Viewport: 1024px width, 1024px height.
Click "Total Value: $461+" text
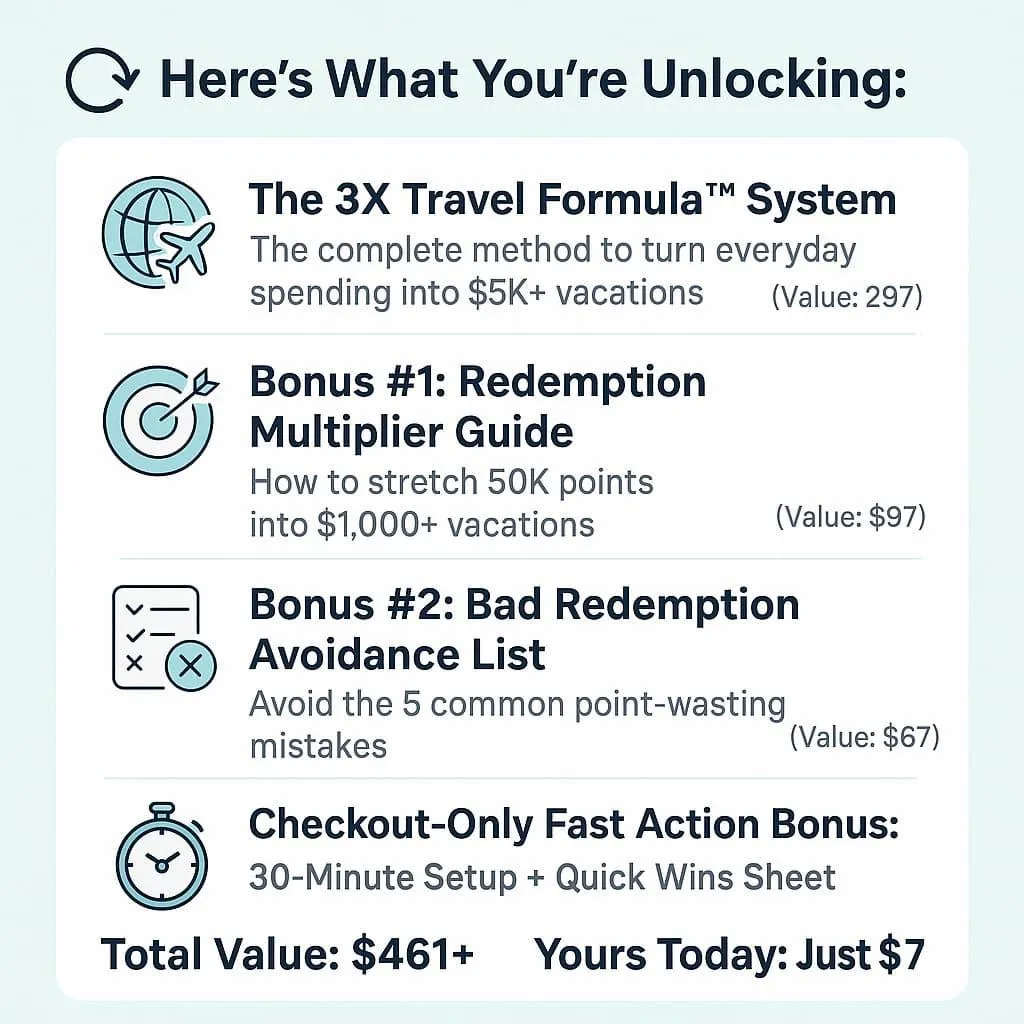point(287,954)
